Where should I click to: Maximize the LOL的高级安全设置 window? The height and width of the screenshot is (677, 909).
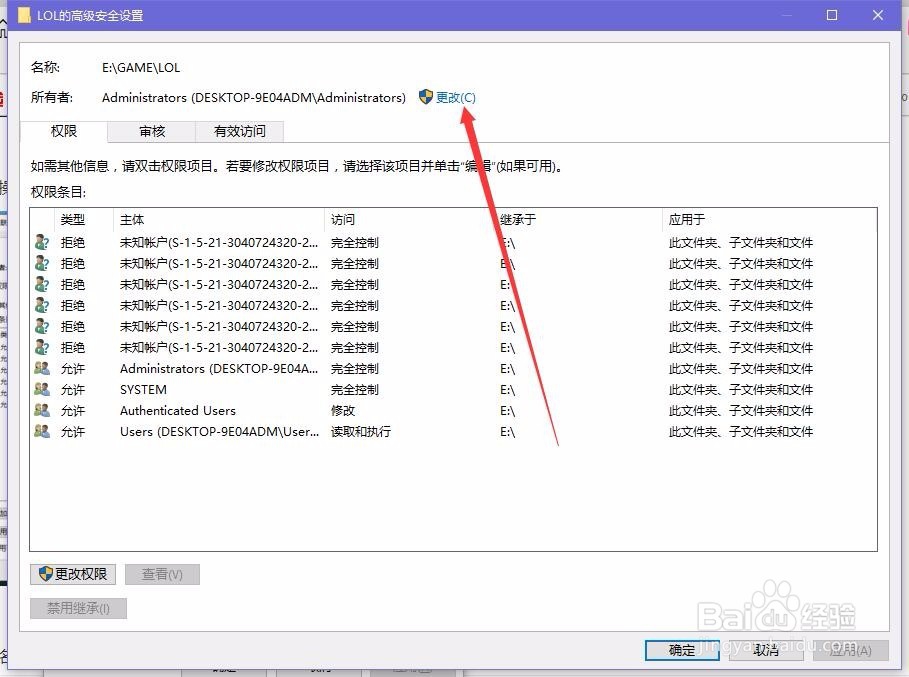[832, 15]
